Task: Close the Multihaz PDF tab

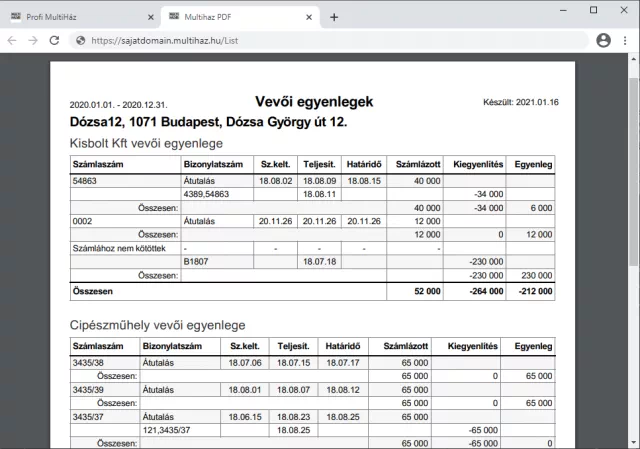Action: tap(310, 18)
